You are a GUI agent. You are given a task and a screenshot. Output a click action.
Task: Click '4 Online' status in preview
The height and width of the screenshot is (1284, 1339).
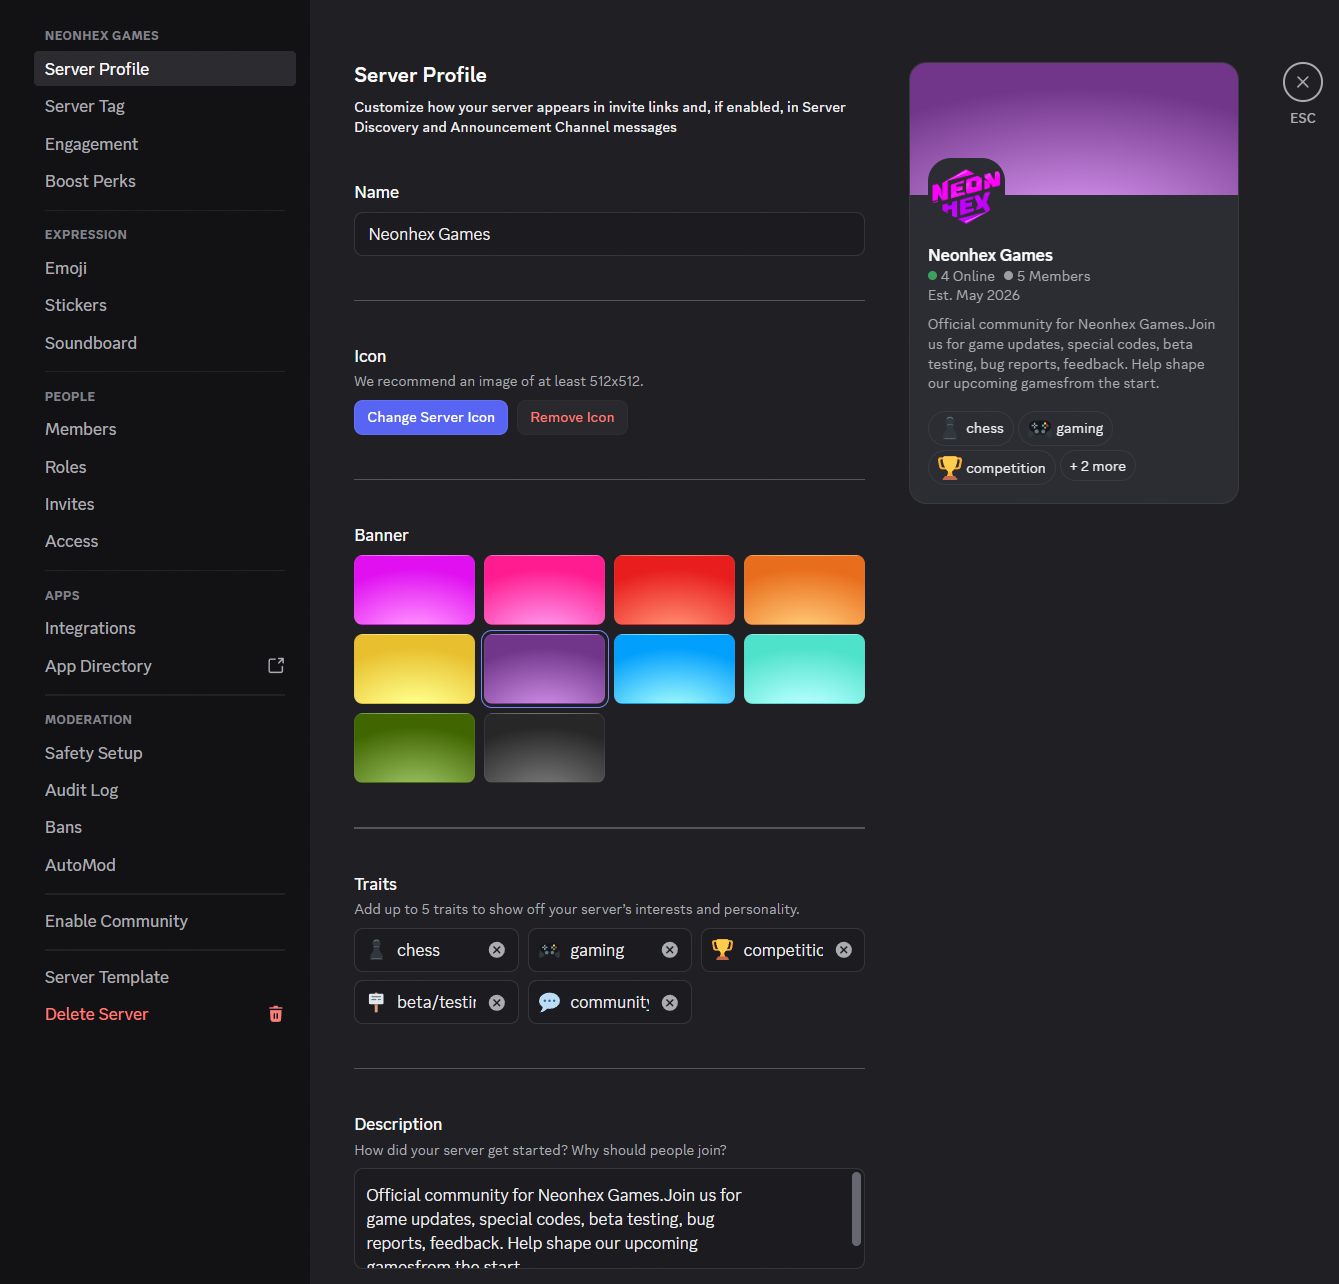[x=961, y=276]
